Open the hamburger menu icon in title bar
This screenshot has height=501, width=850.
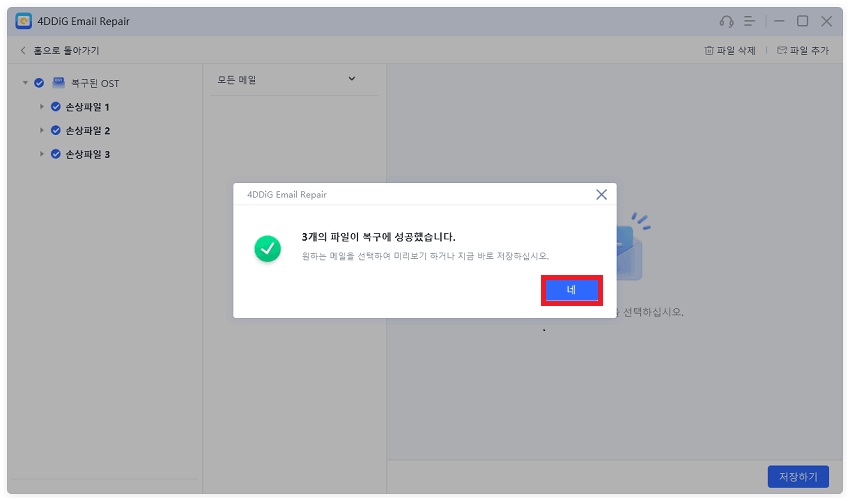click(749, 21)
